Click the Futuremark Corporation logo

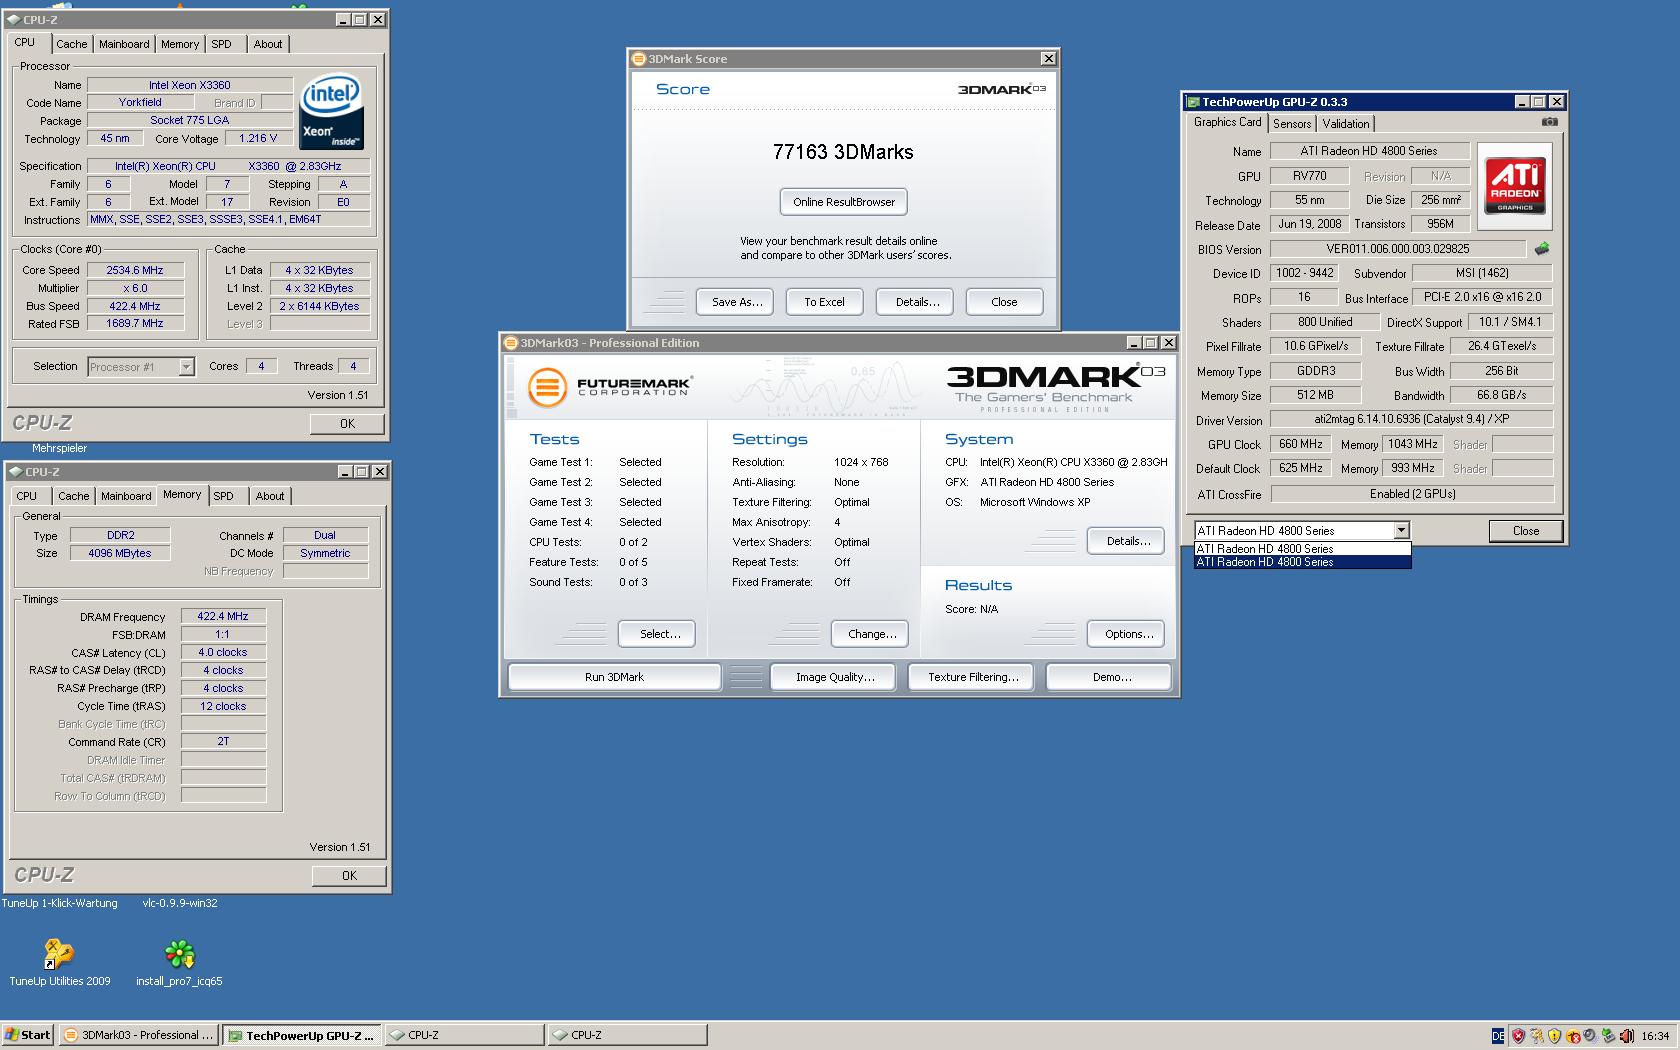tap(609, 387)
